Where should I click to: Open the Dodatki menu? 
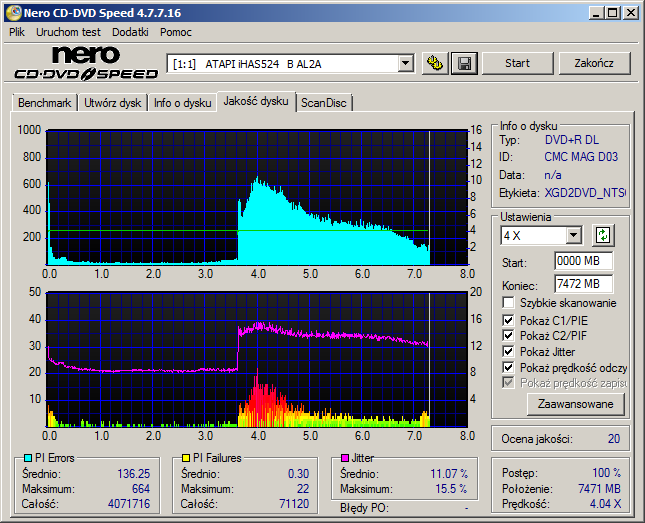click(130, 32)
